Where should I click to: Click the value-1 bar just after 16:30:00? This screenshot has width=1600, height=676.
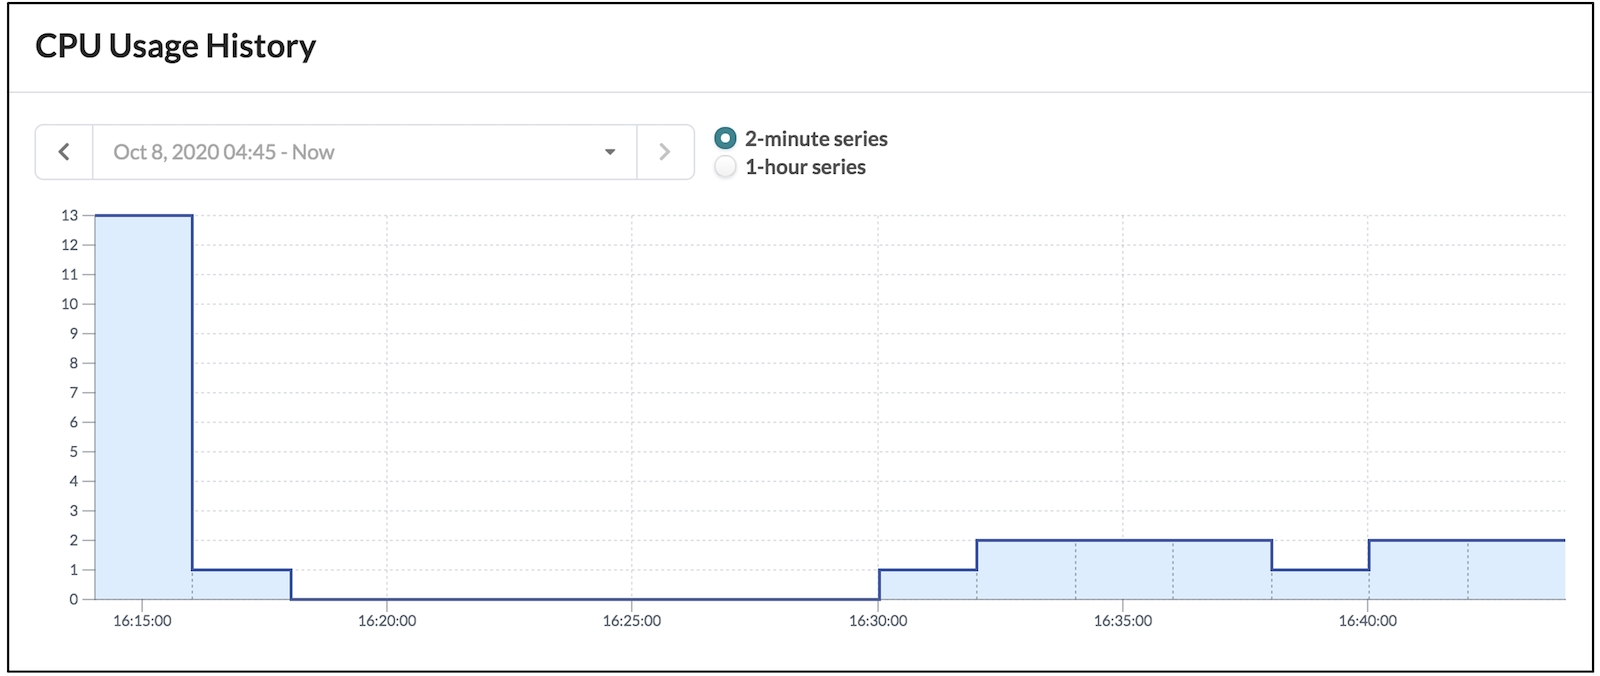[928, 584]
